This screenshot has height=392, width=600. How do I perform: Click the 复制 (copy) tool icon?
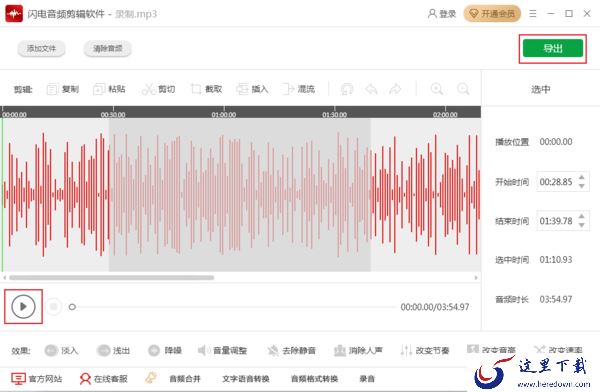(52, 89)
